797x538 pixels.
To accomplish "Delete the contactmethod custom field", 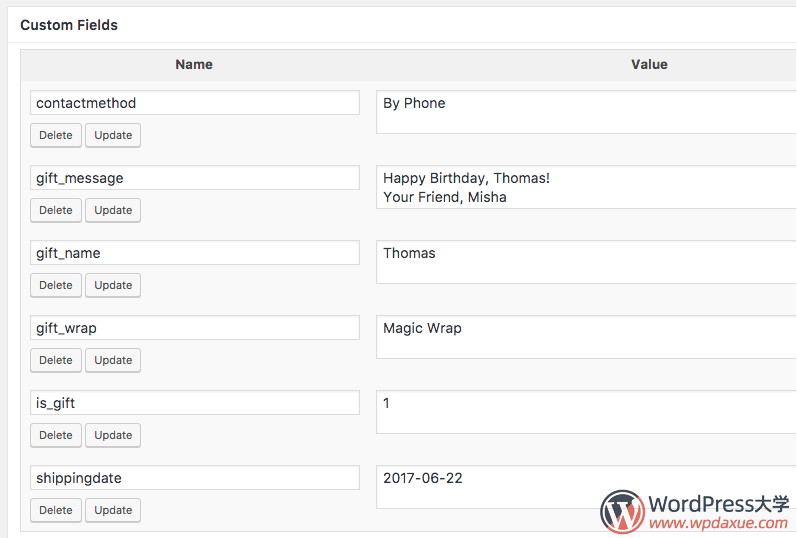I will (56, 135).
